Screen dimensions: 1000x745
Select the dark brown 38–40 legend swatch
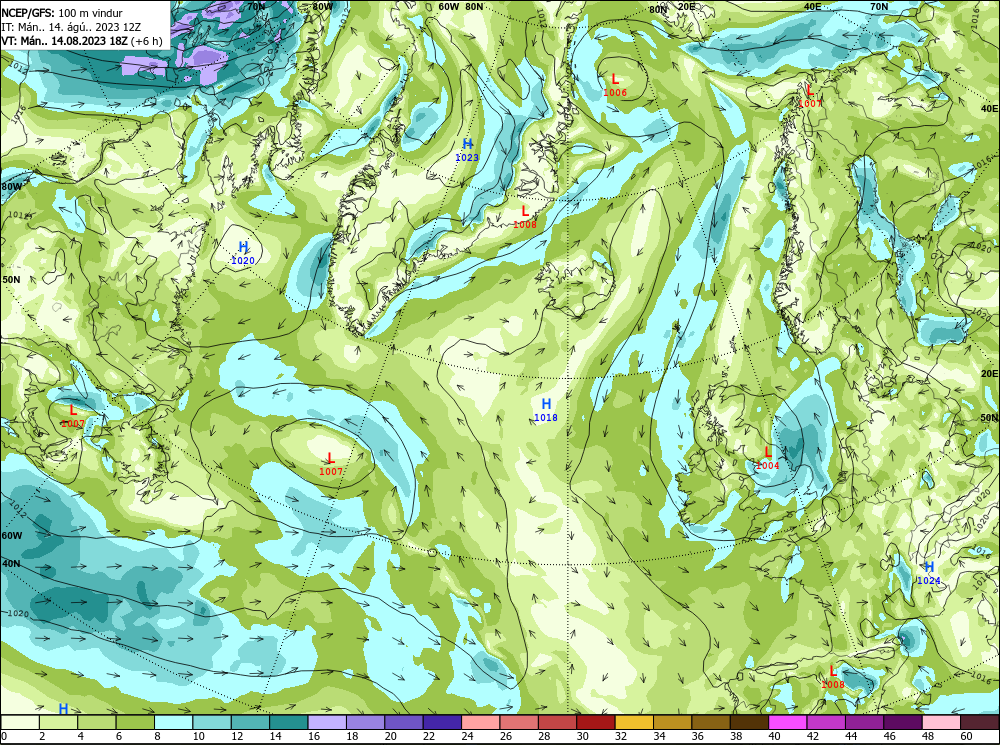point(749,722)
